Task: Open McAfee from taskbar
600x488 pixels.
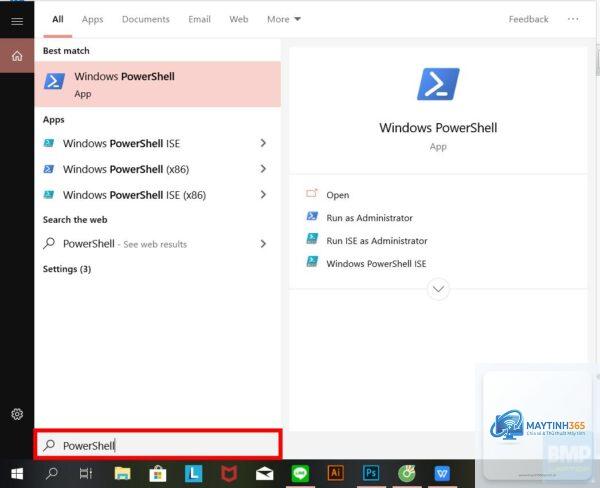Action: [x=229, y=474]
